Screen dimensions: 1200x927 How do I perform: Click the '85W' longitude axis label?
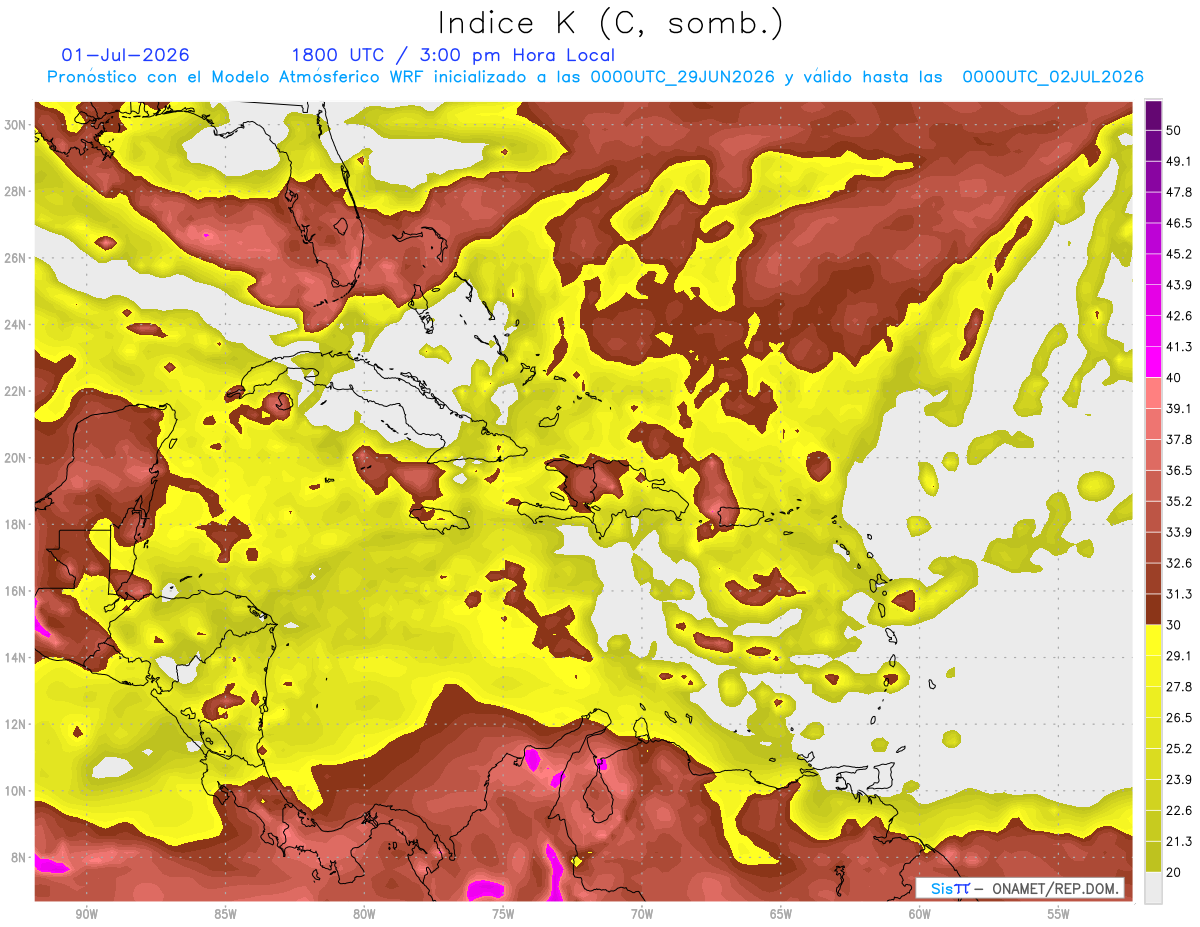(225, 914)
